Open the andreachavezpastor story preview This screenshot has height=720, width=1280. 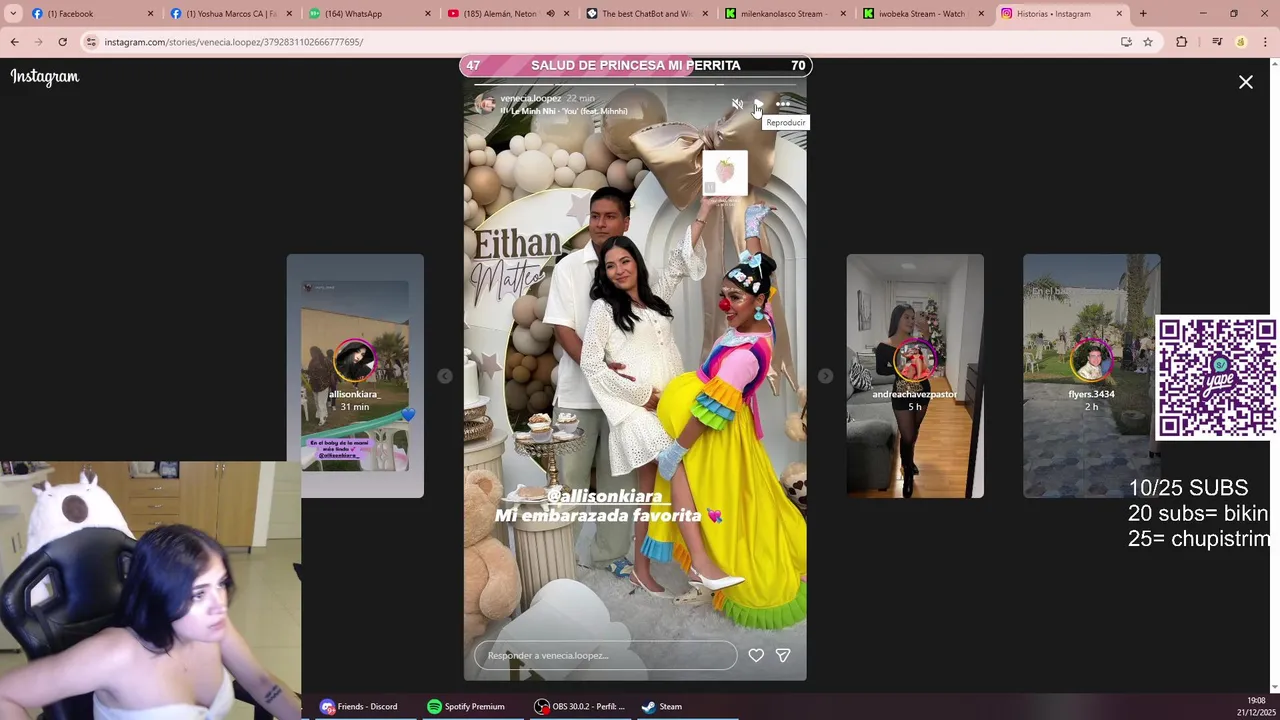pyautogui.click(x=915, y=376)
